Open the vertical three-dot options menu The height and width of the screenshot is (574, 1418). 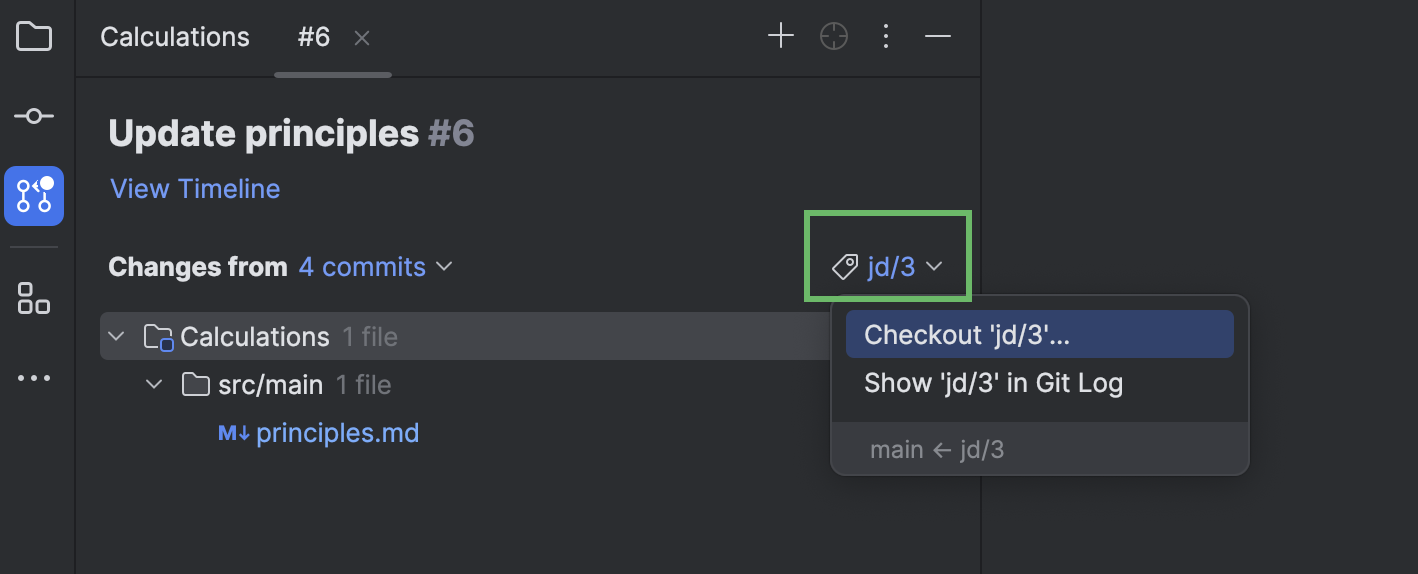pyautogui.click(x=885, y=37)
